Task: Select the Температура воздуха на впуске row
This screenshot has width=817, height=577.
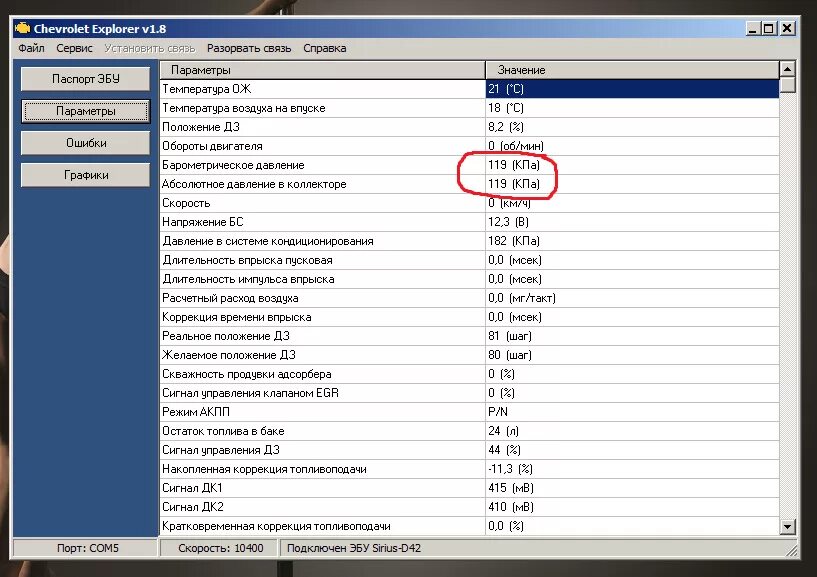Action: click(469, 108)
